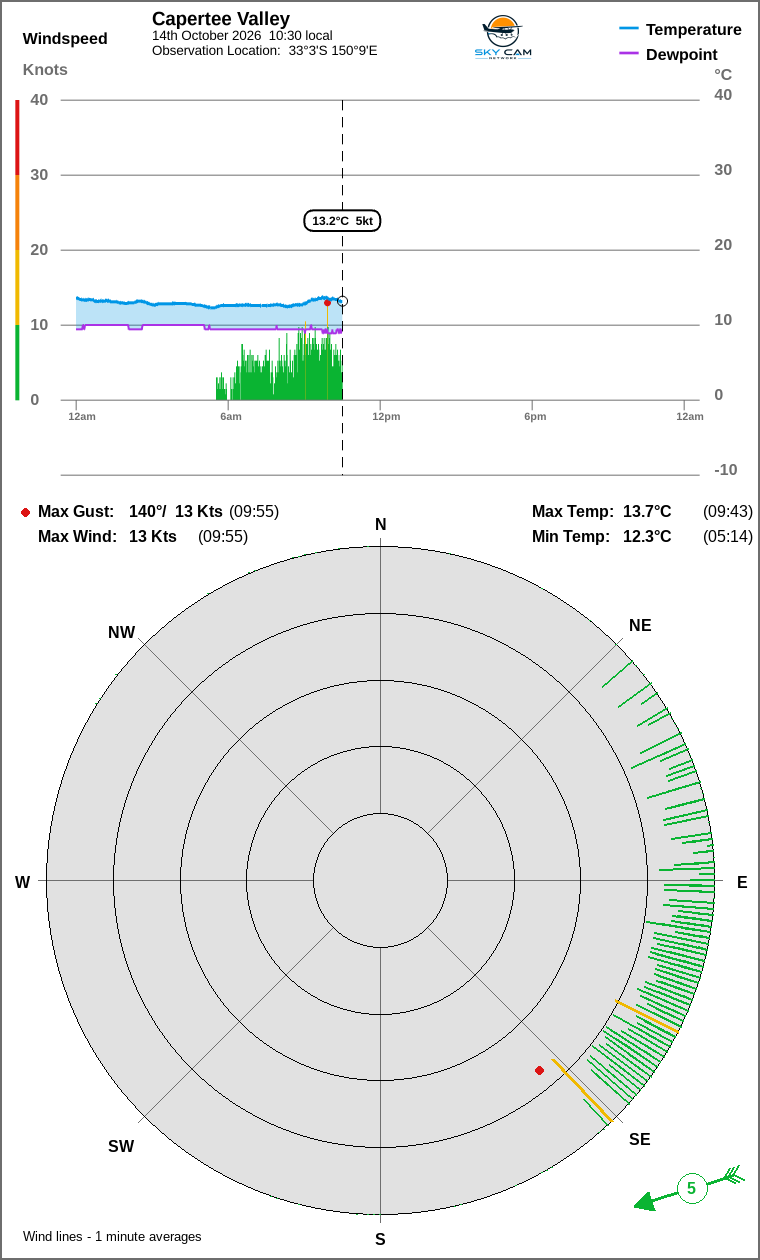Click the °C unit label
Screen dimensions: 760x1260
tap(723, 74)
